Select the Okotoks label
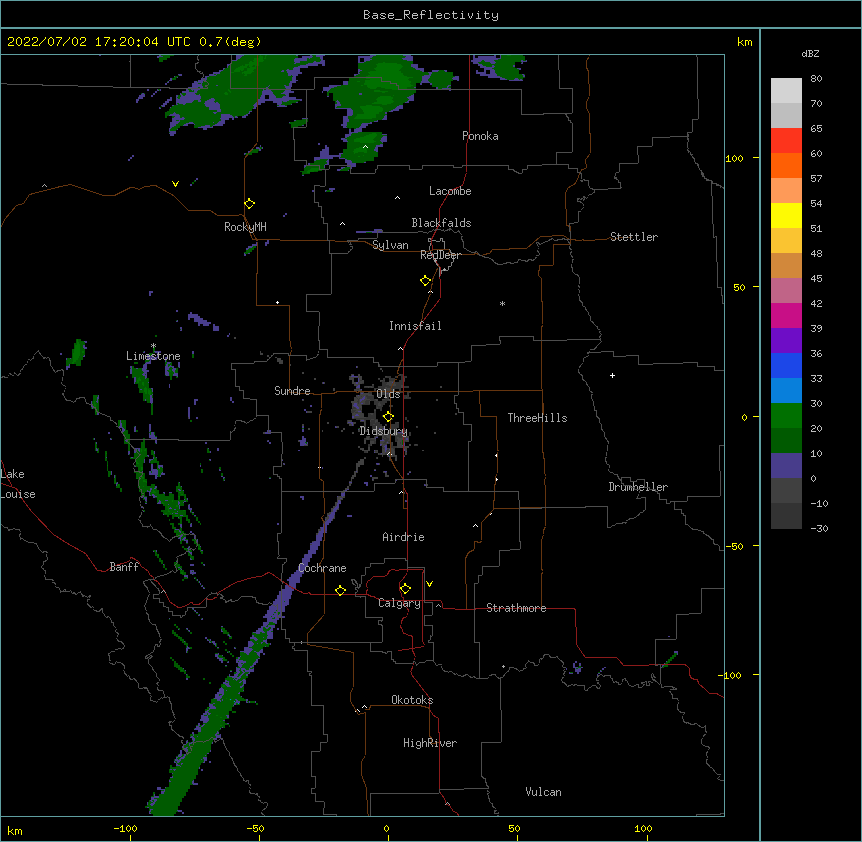This screenshot has width=862, height=842. click(x=412, y=700)
